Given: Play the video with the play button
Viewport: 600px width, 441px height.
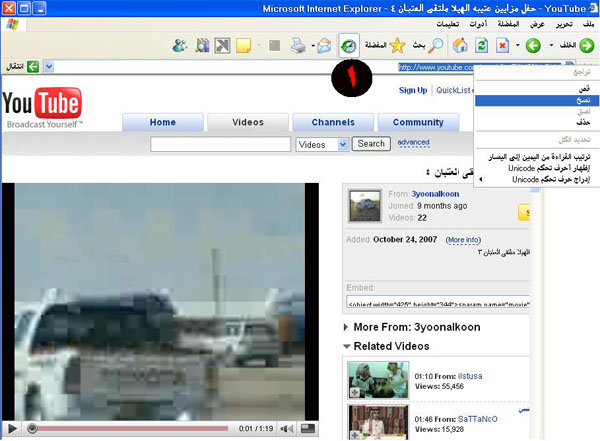Looking at the screenshot, I should tap(12, 429).
